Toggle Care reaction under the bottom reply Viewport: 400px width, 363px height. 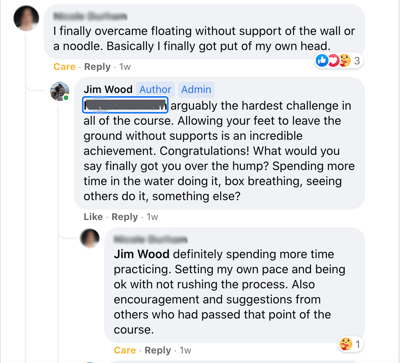(125, 350)
